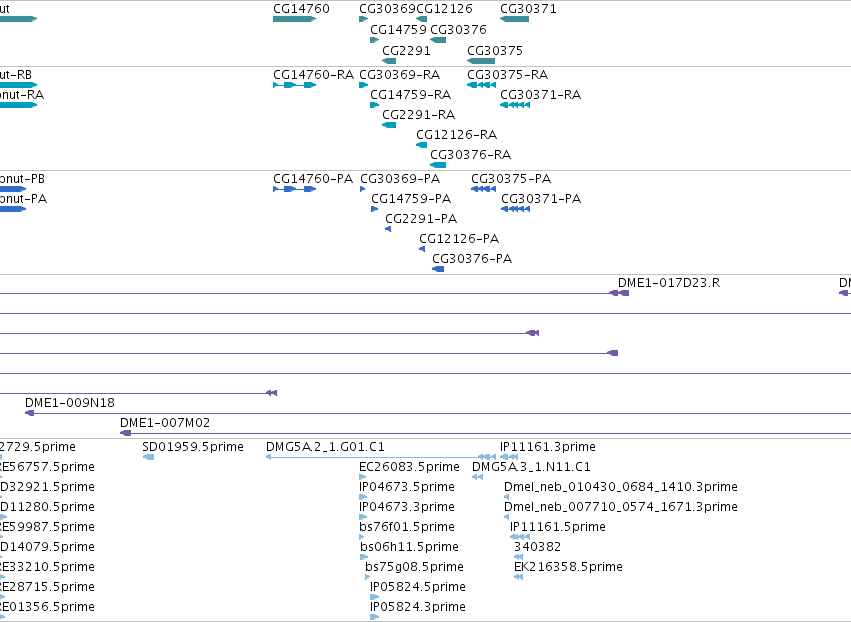Click the IP04673.5prime label
This screenshot has height=622, width=851.
(x=407, y=487)
